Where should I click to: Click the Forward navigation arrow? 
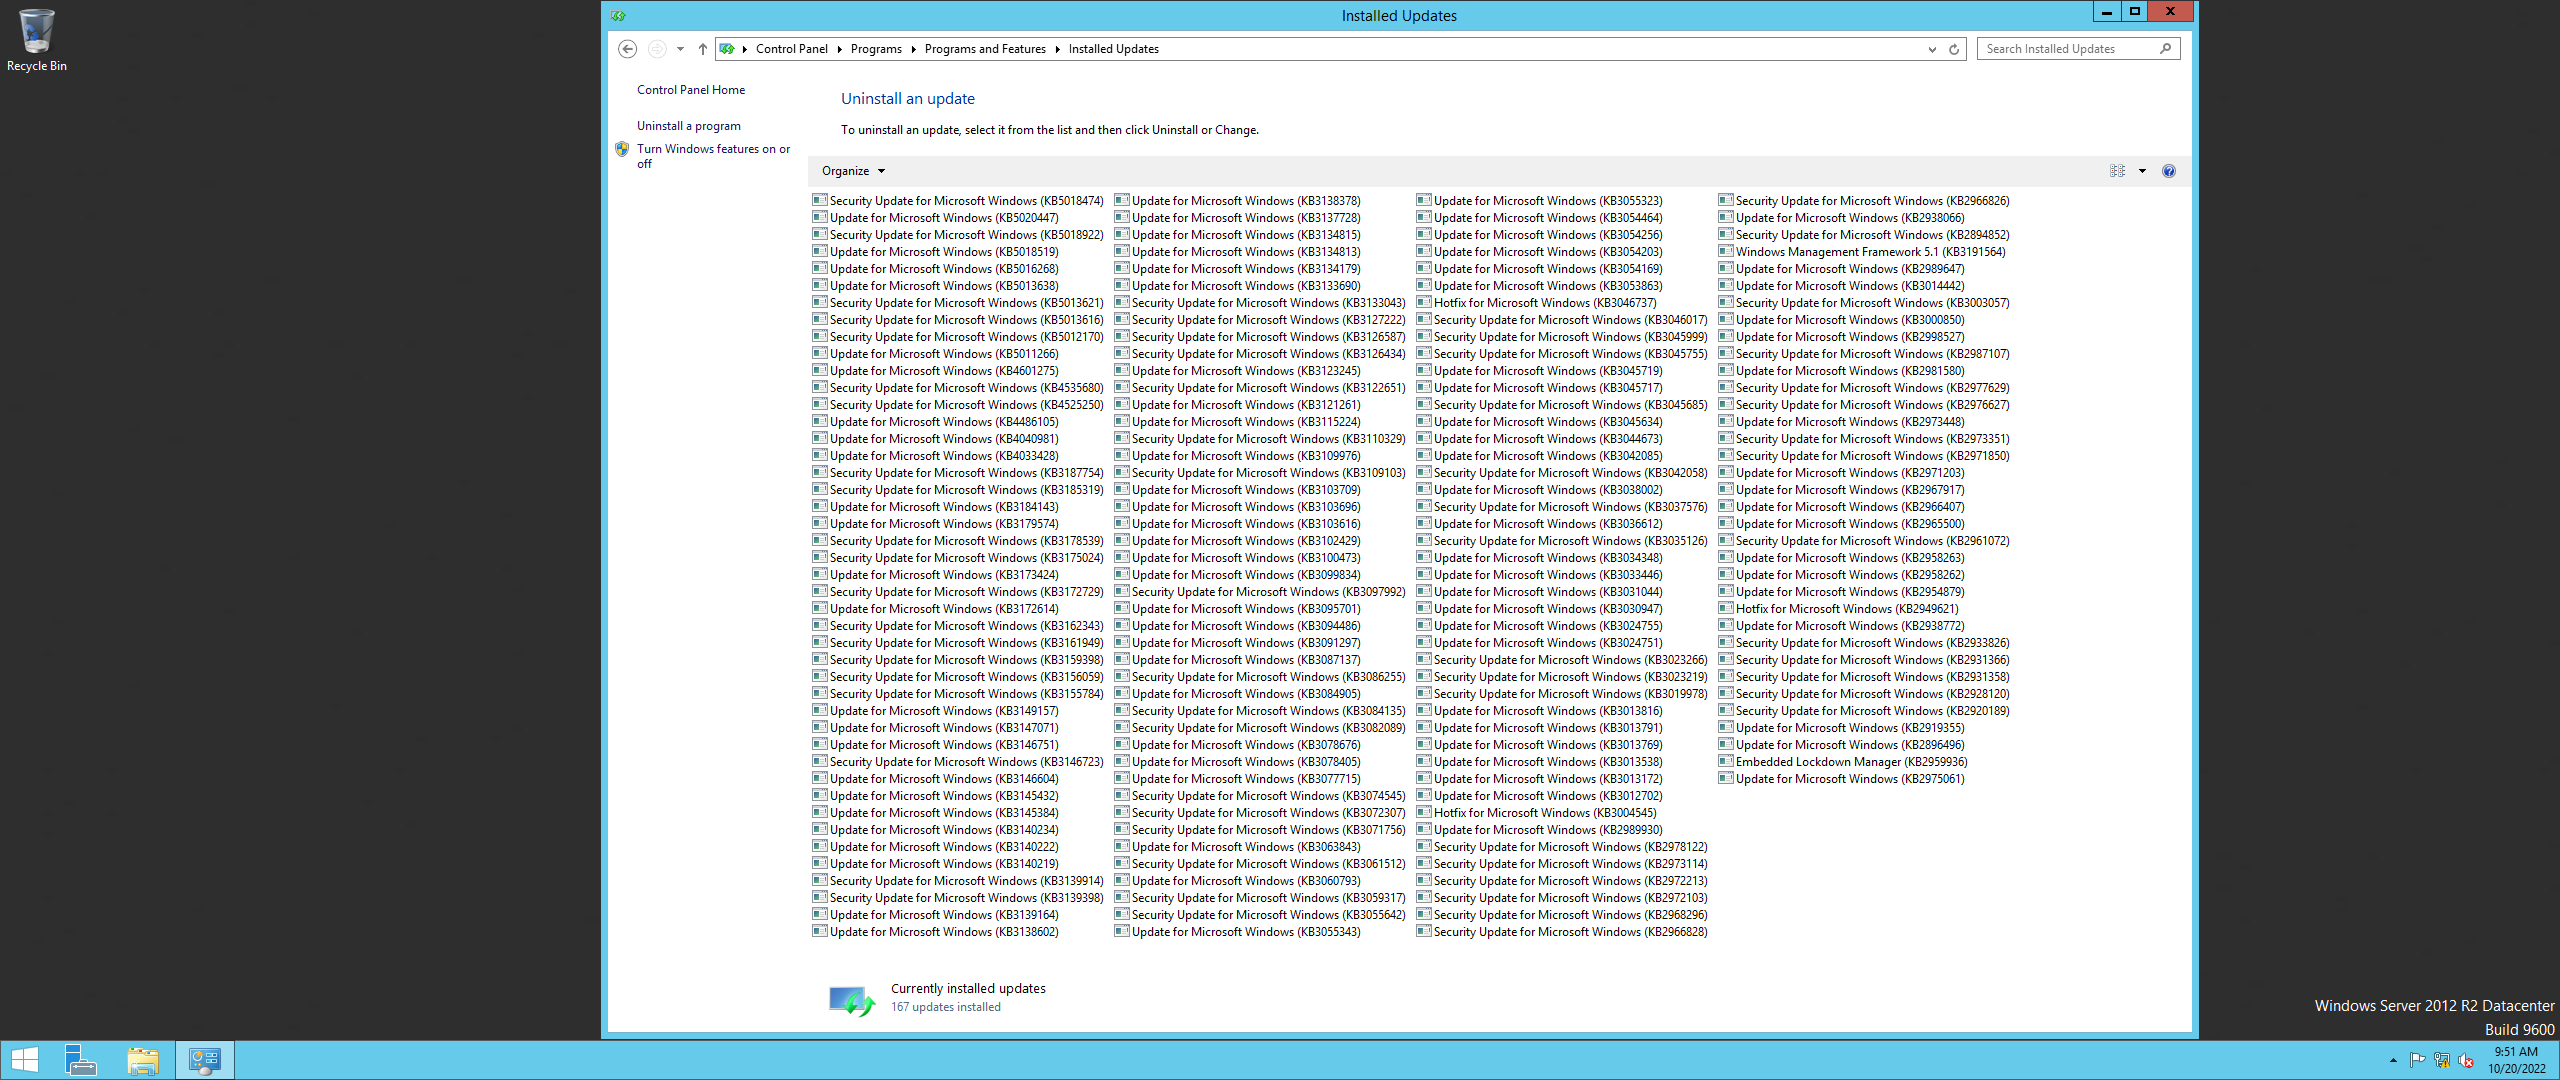657,49
